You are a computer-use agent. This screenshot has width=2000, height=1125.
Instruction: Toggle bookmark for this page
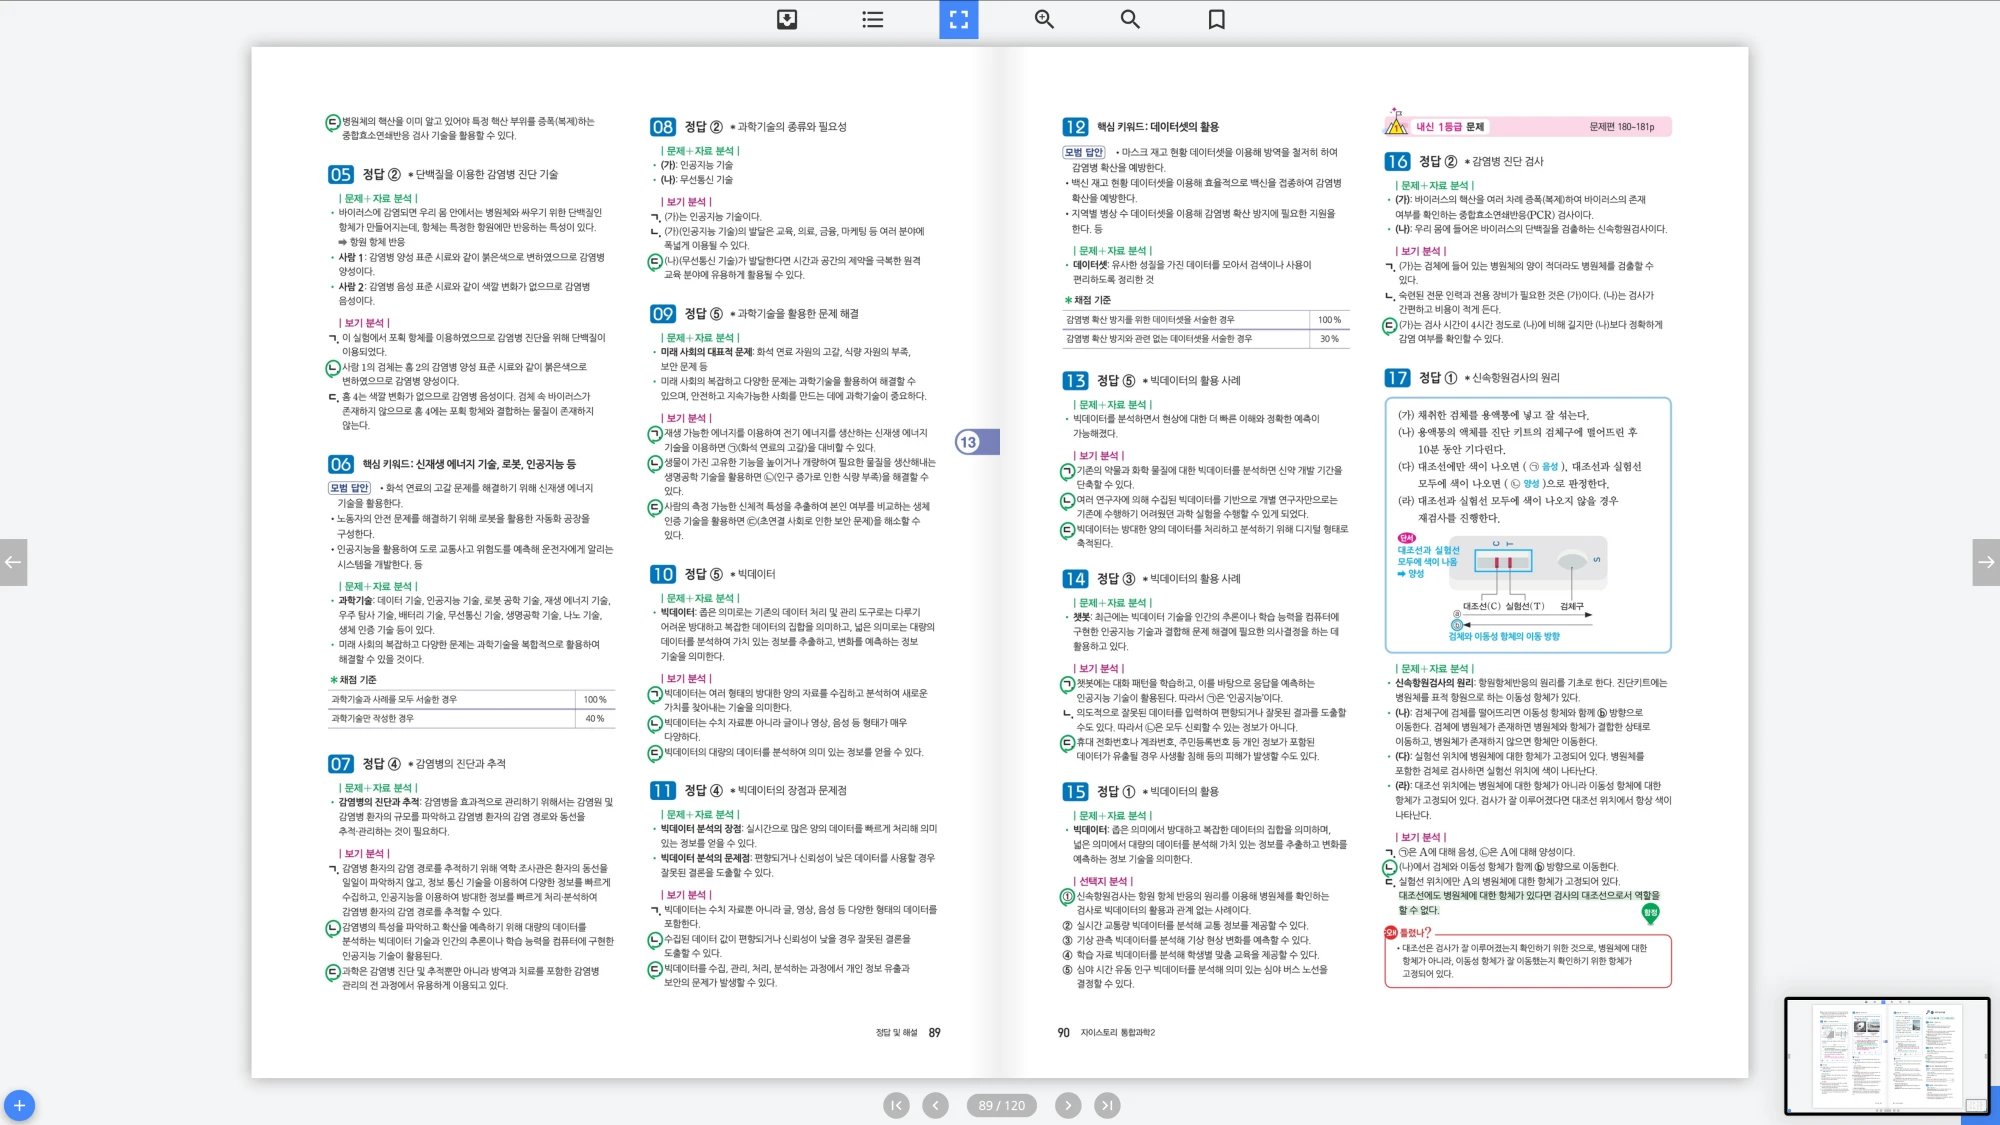(x=1216, y=19)
